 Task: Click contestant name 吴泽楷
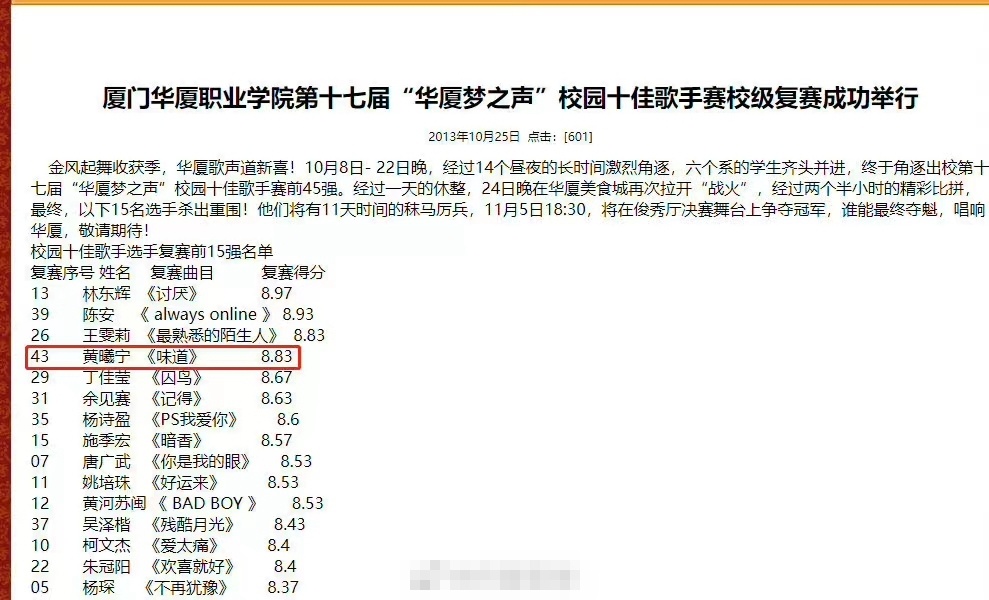(107, 524)
